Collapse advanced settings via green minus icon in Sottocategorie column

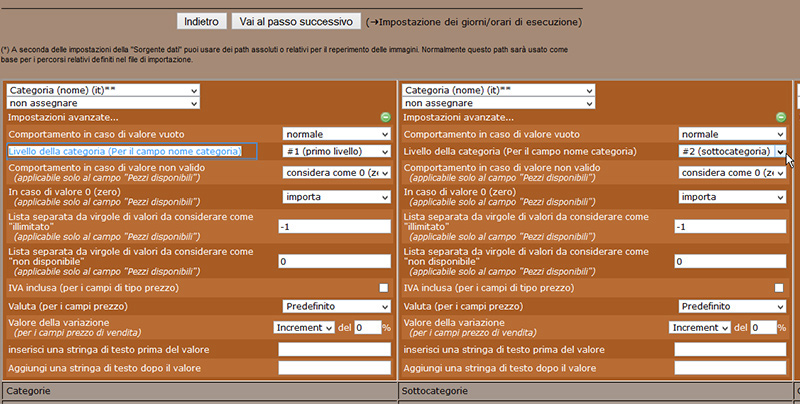pos(781,117)
